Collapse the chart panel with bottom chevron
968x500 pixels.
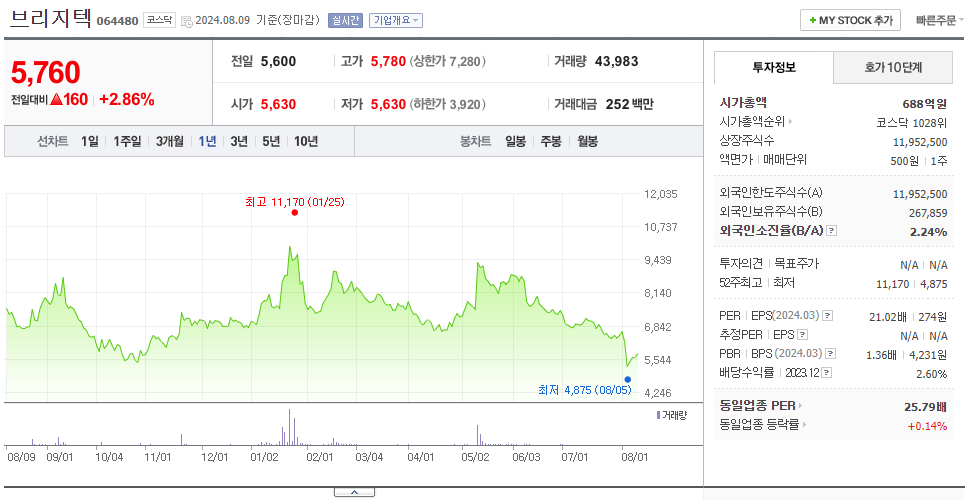coord(354,493)
